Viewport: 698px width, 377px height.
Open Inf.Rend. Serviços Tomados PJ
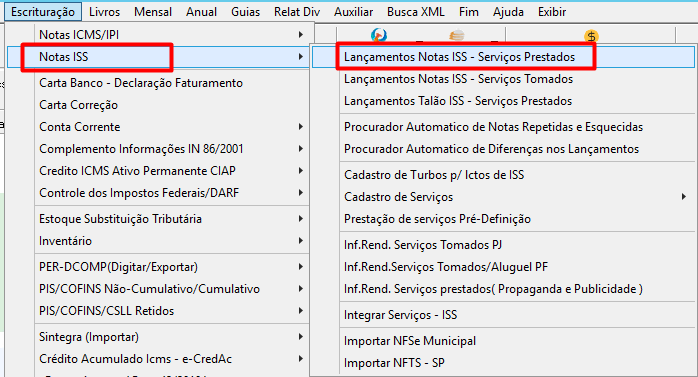[503, 245]
